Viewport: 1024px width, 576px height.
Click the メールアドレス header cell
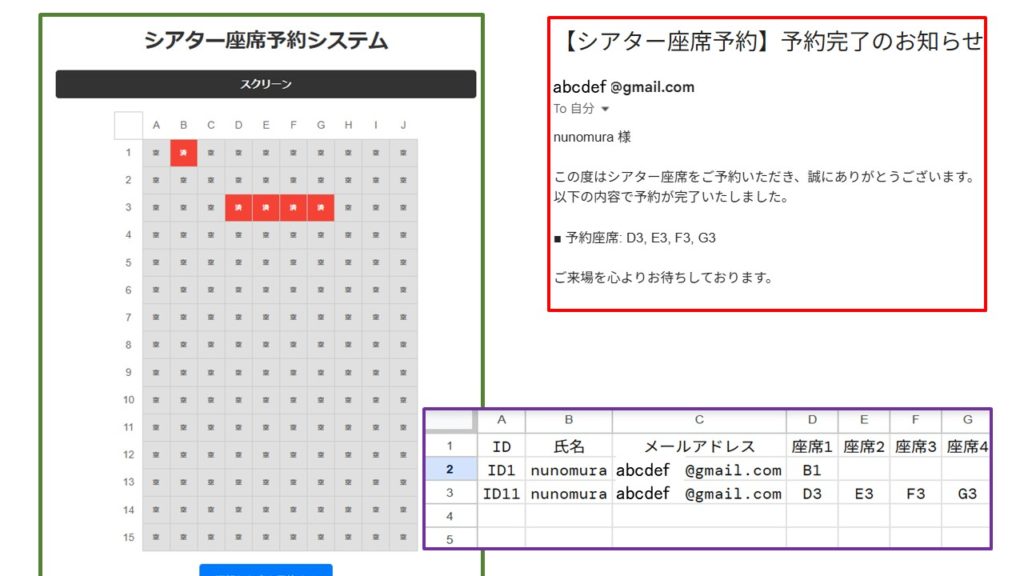pos(699,446)
